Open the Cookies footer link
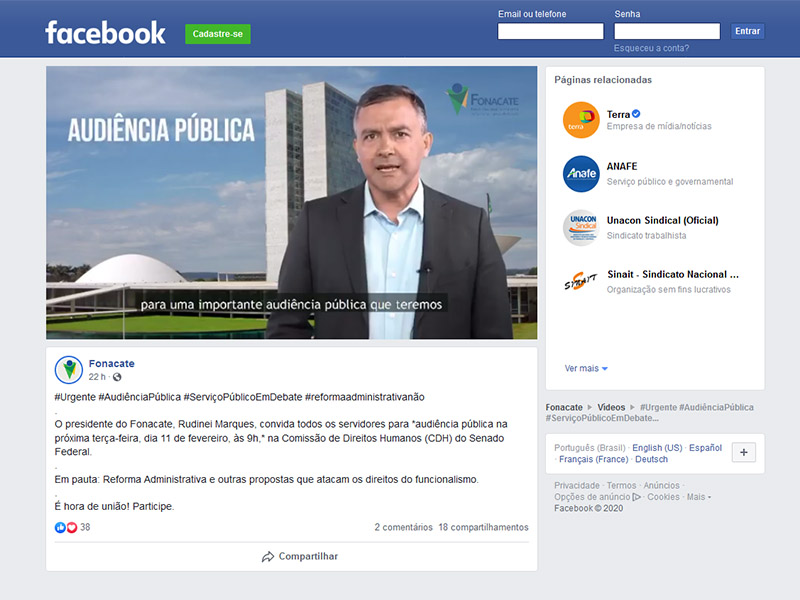This screenshot has width=800, height=600. click(x=663, y=497)
